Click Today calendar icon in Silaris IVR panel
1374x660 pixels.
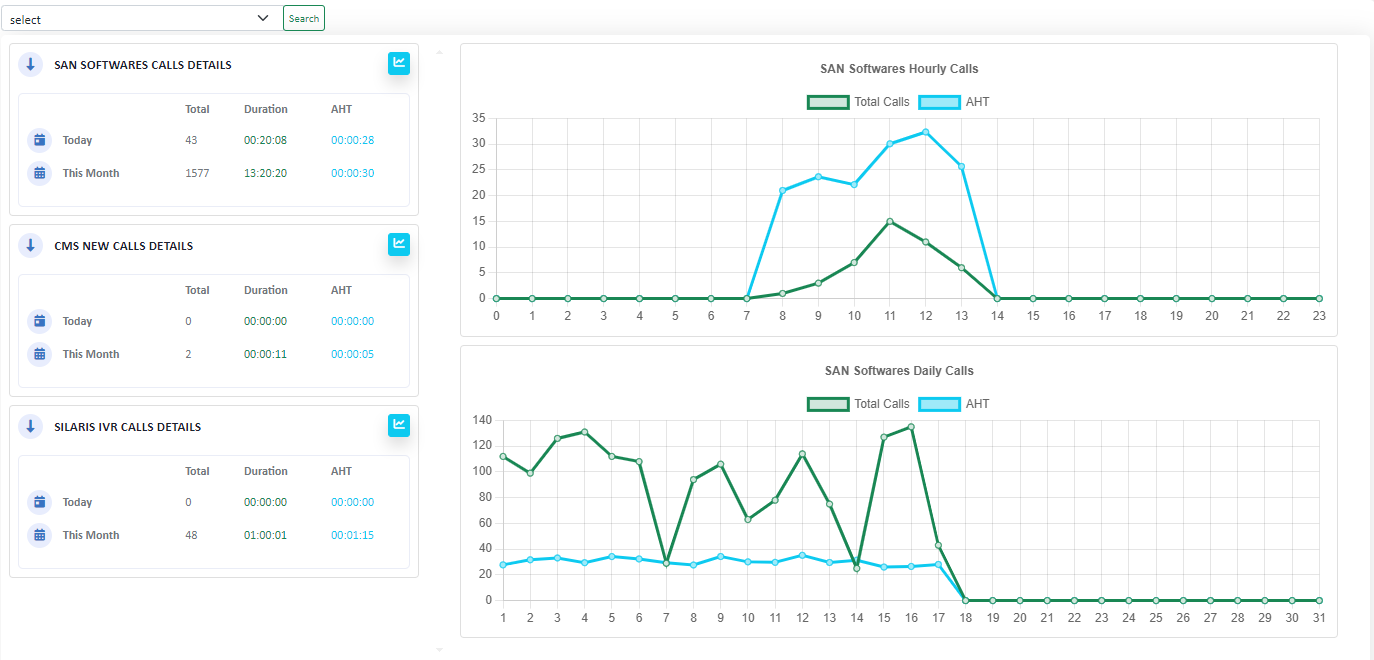38,502
